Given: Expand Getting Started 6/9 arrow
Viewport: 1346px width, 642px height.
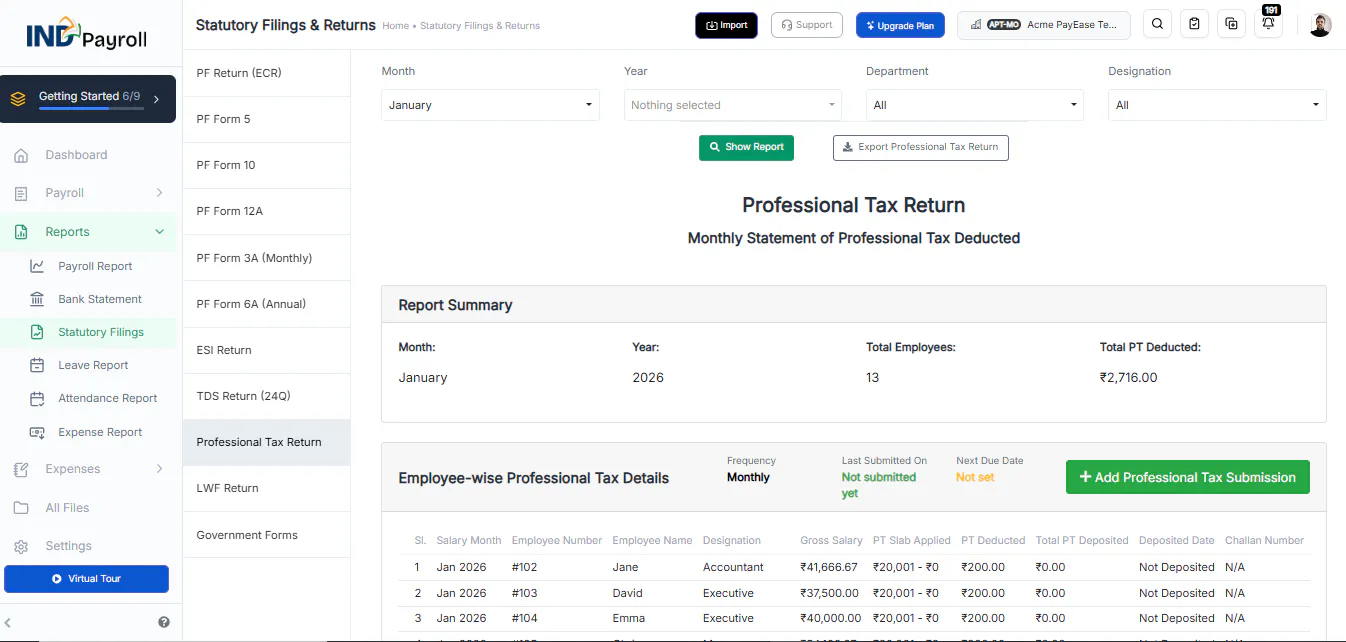Looking at the screenshot, I should tap(156, 99).
